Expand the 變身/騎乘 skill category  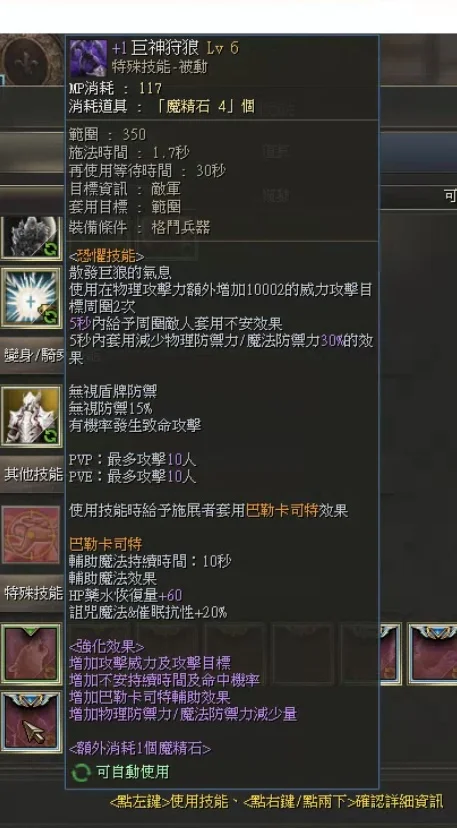(33, 355)
